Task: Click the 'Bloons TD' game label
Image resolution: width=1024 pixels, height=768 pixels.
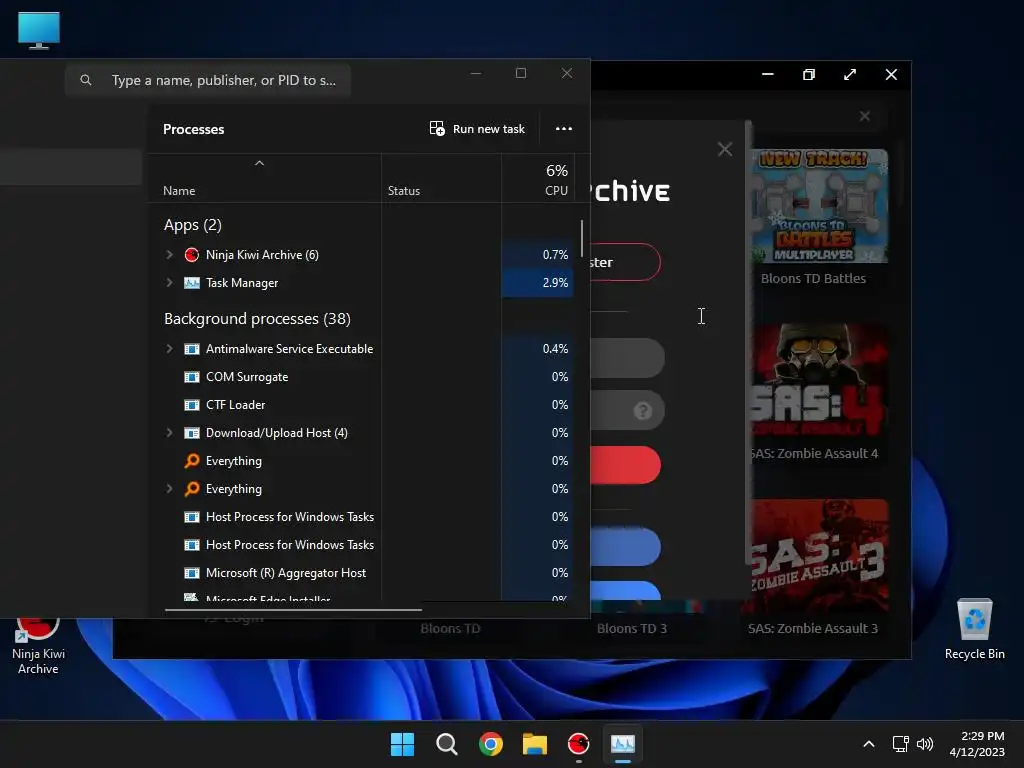Action: click(450, 628)
